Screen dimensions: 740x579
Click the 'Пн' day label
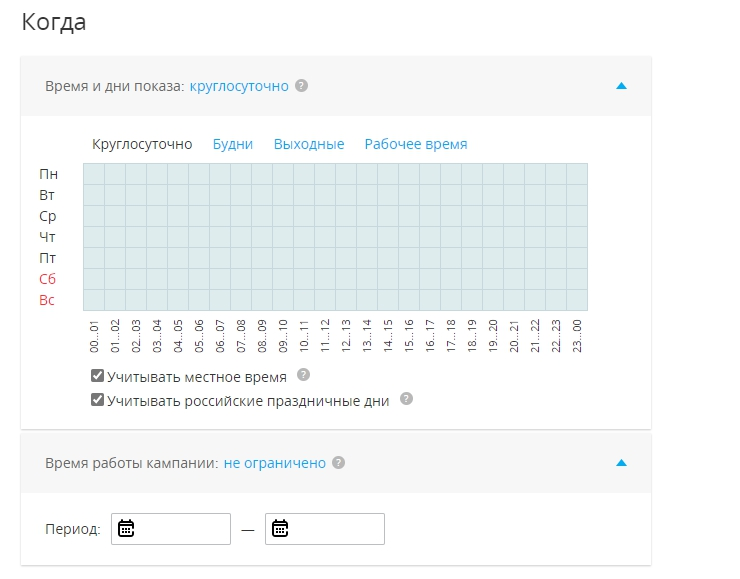click(x=48, y=174)
